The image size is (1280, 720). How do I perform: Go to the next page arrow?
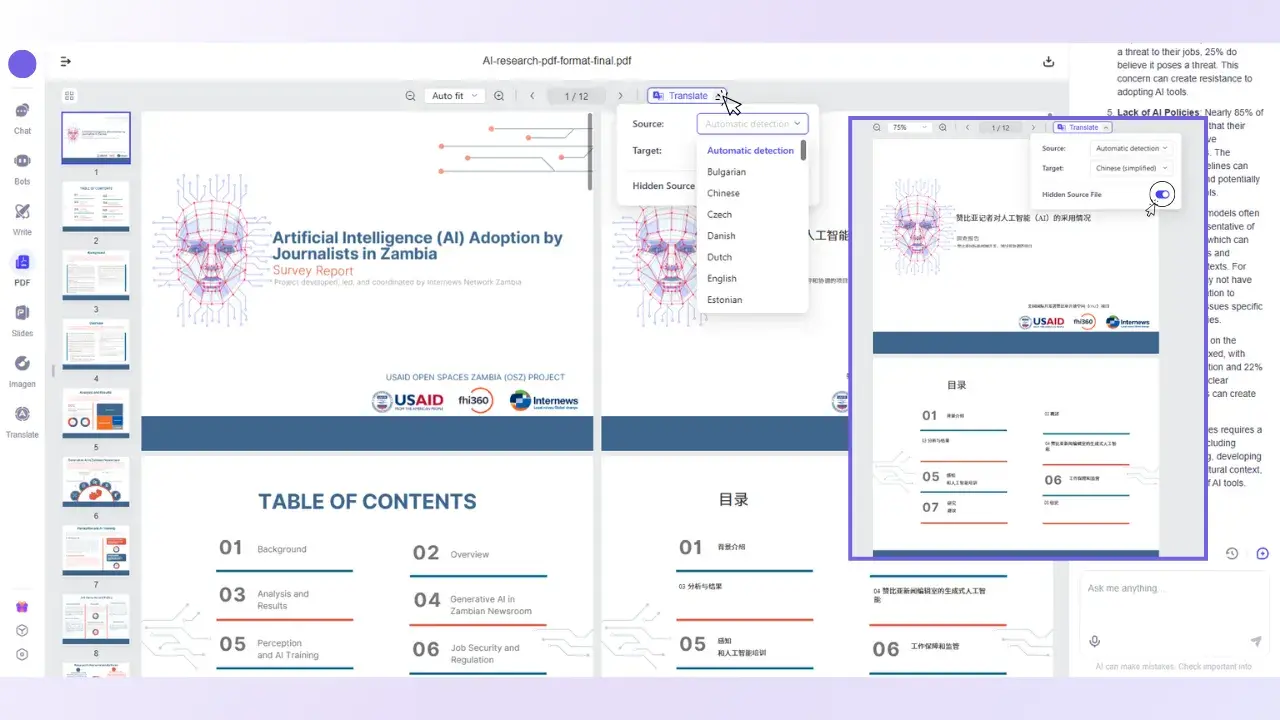click(x=620, y=96)
